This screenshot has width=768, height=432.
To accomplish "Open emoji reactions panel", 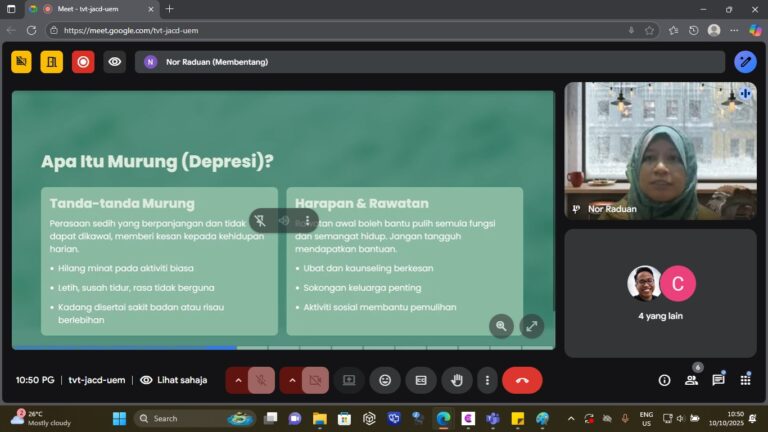I will click(x=385, y=380).
